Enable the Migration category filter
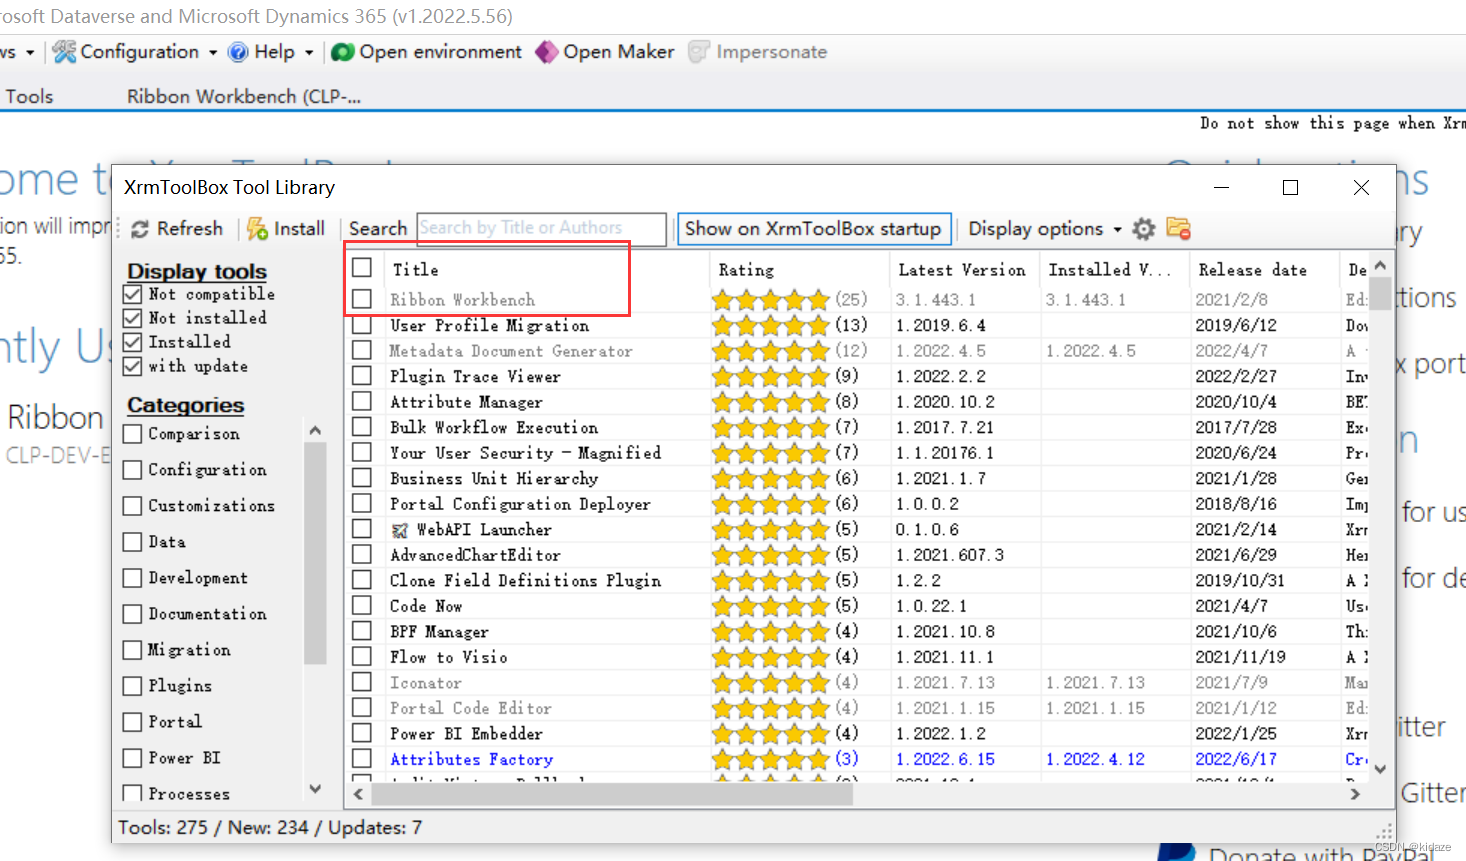 pos(131,649)
